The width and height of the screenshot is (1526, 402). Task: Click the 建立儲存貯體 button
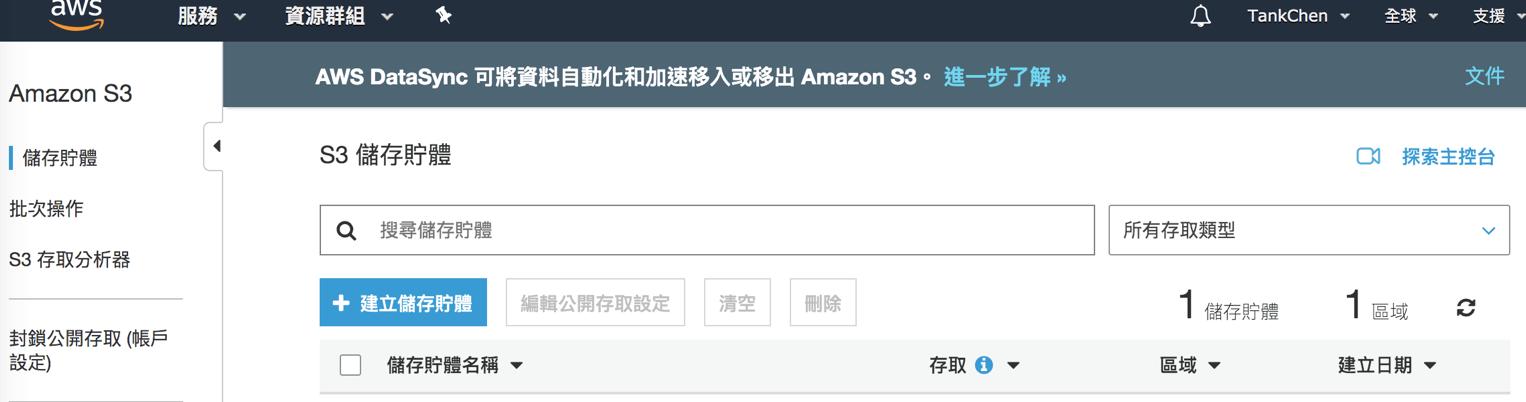click(403, 303)
